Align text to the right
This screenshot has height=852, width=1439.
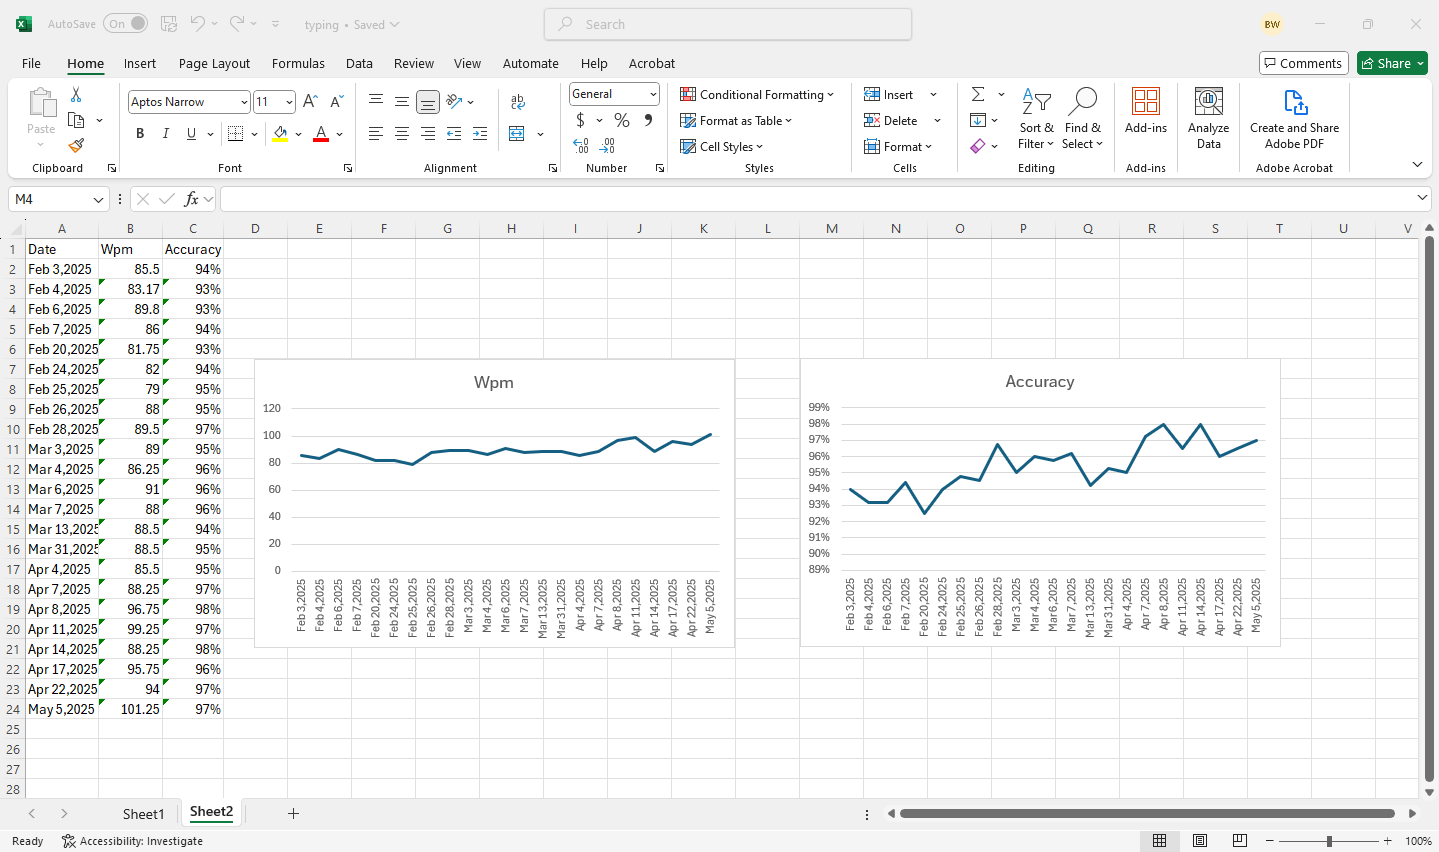[427, 133]
